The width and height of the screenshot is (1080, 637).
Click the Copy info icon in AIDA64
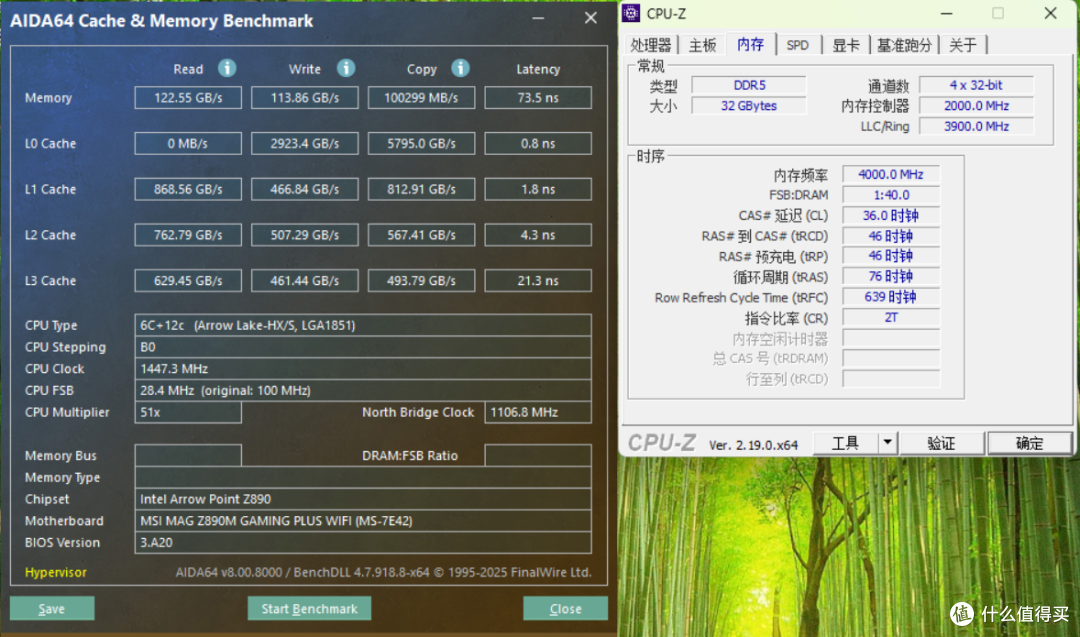tap(460, 68)
